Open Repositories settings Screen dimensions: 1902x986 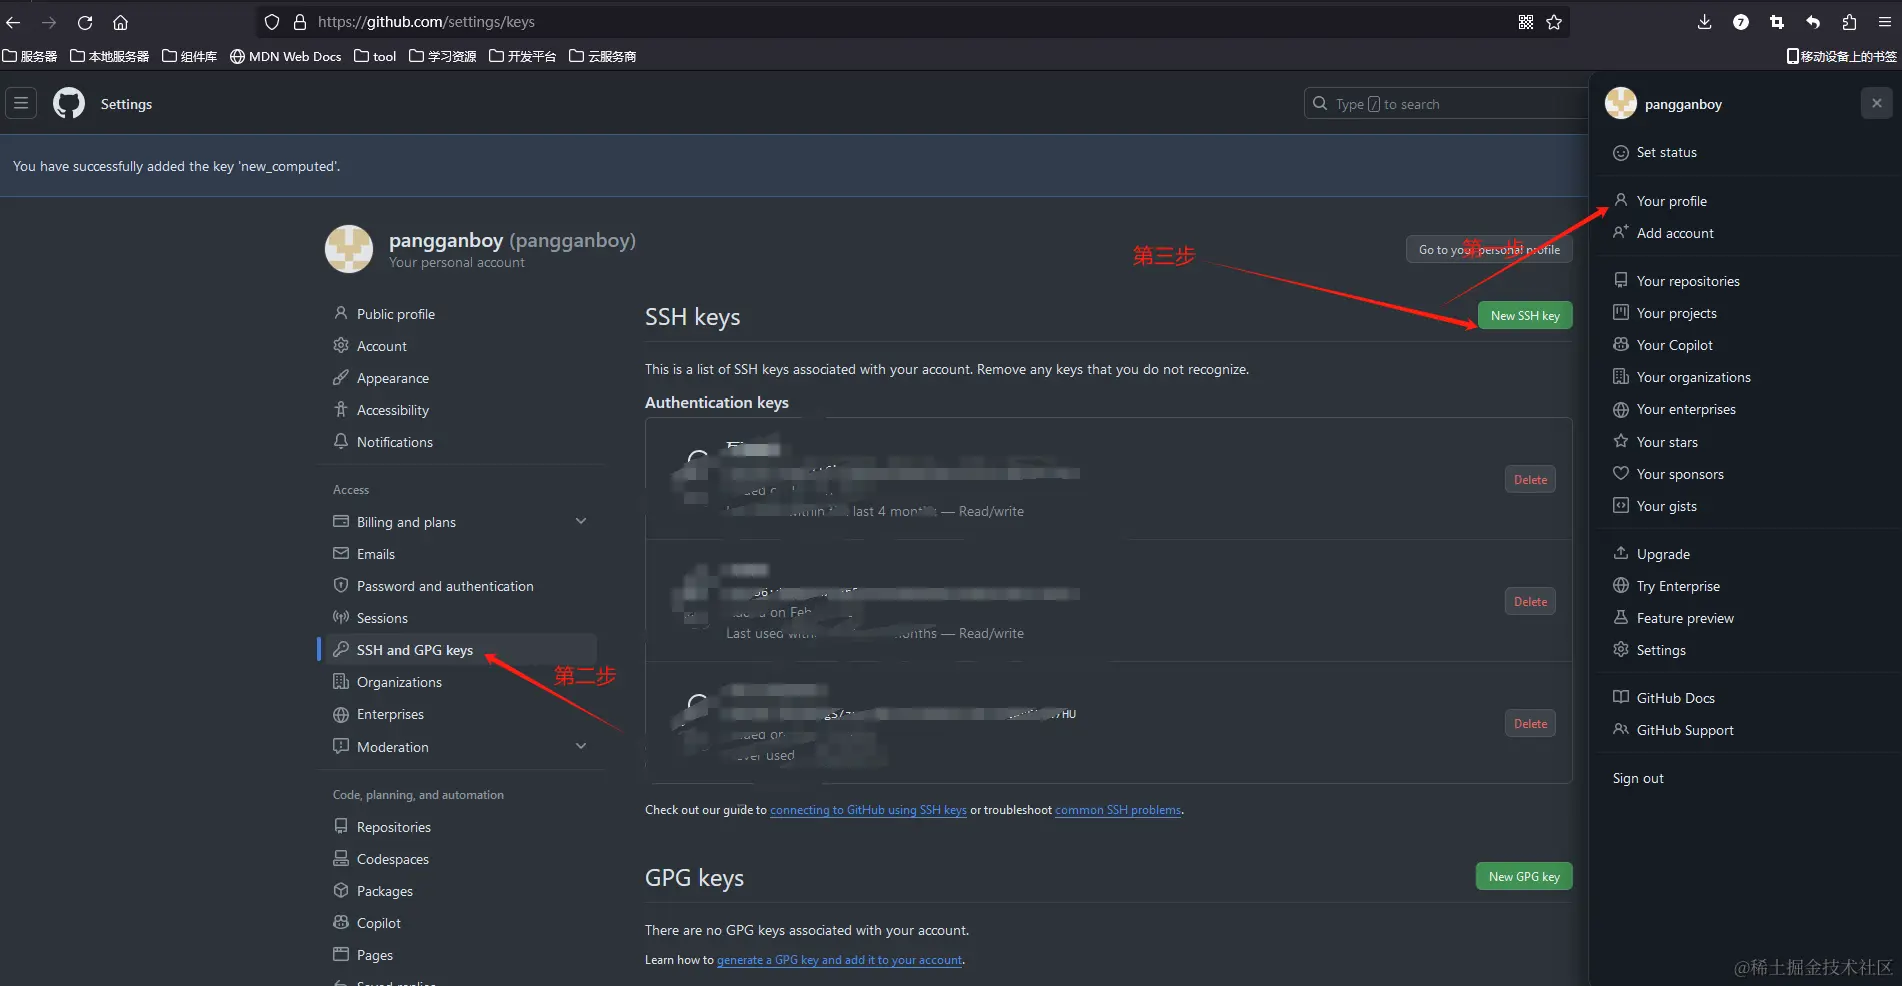tap(394, 827)
